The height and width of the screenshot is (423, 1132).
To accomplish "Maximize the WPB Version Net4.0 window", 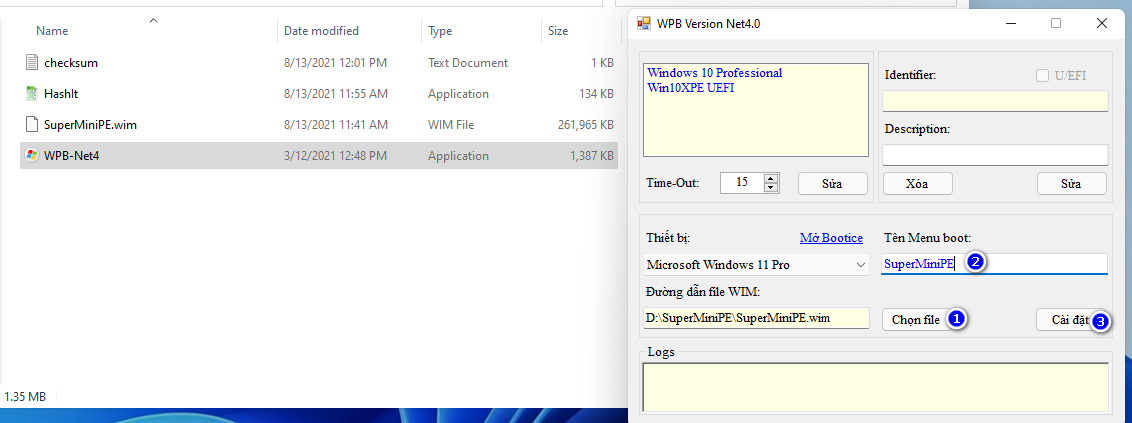I will click(x=1056, y=23).
